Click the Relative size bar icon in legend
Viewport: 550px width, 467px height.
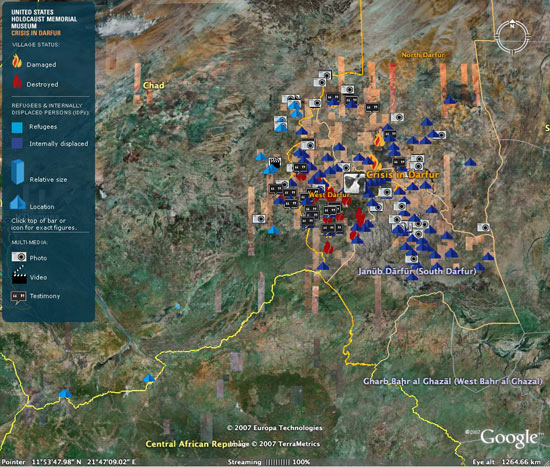click(18, 171)
